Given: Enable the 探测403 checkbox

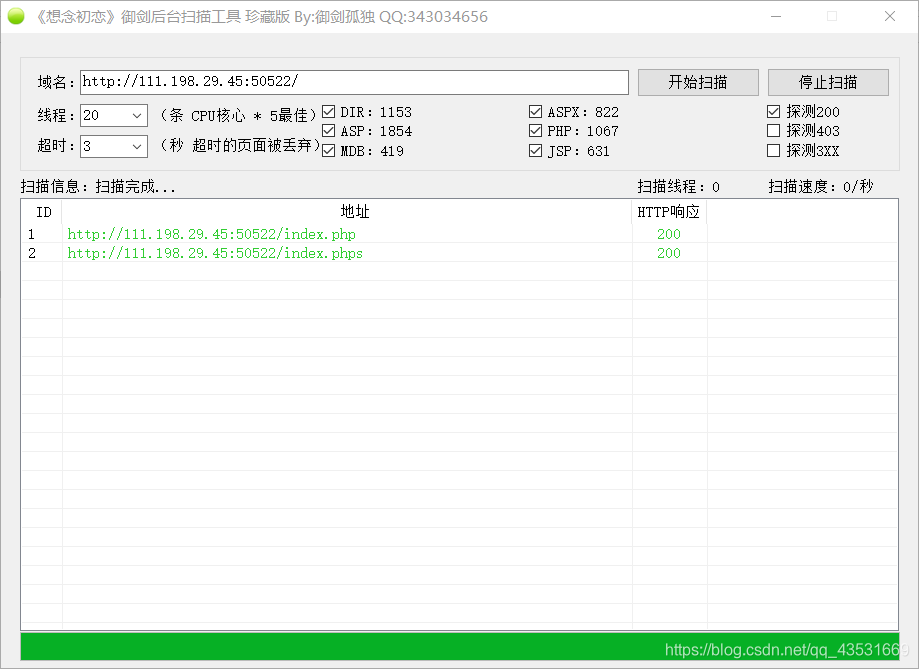Looking at the screenshot, I should click(774, 130).
